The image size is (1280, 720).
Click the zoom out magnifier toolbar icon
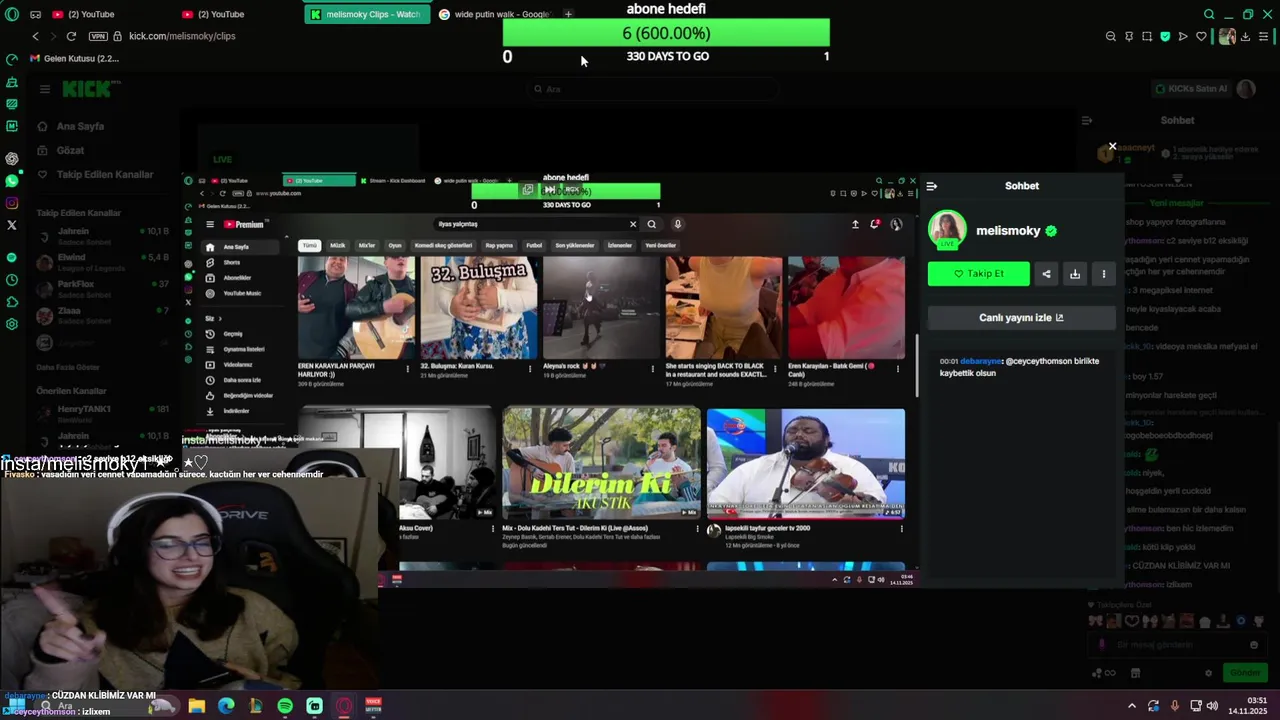tap(1111, 36)
